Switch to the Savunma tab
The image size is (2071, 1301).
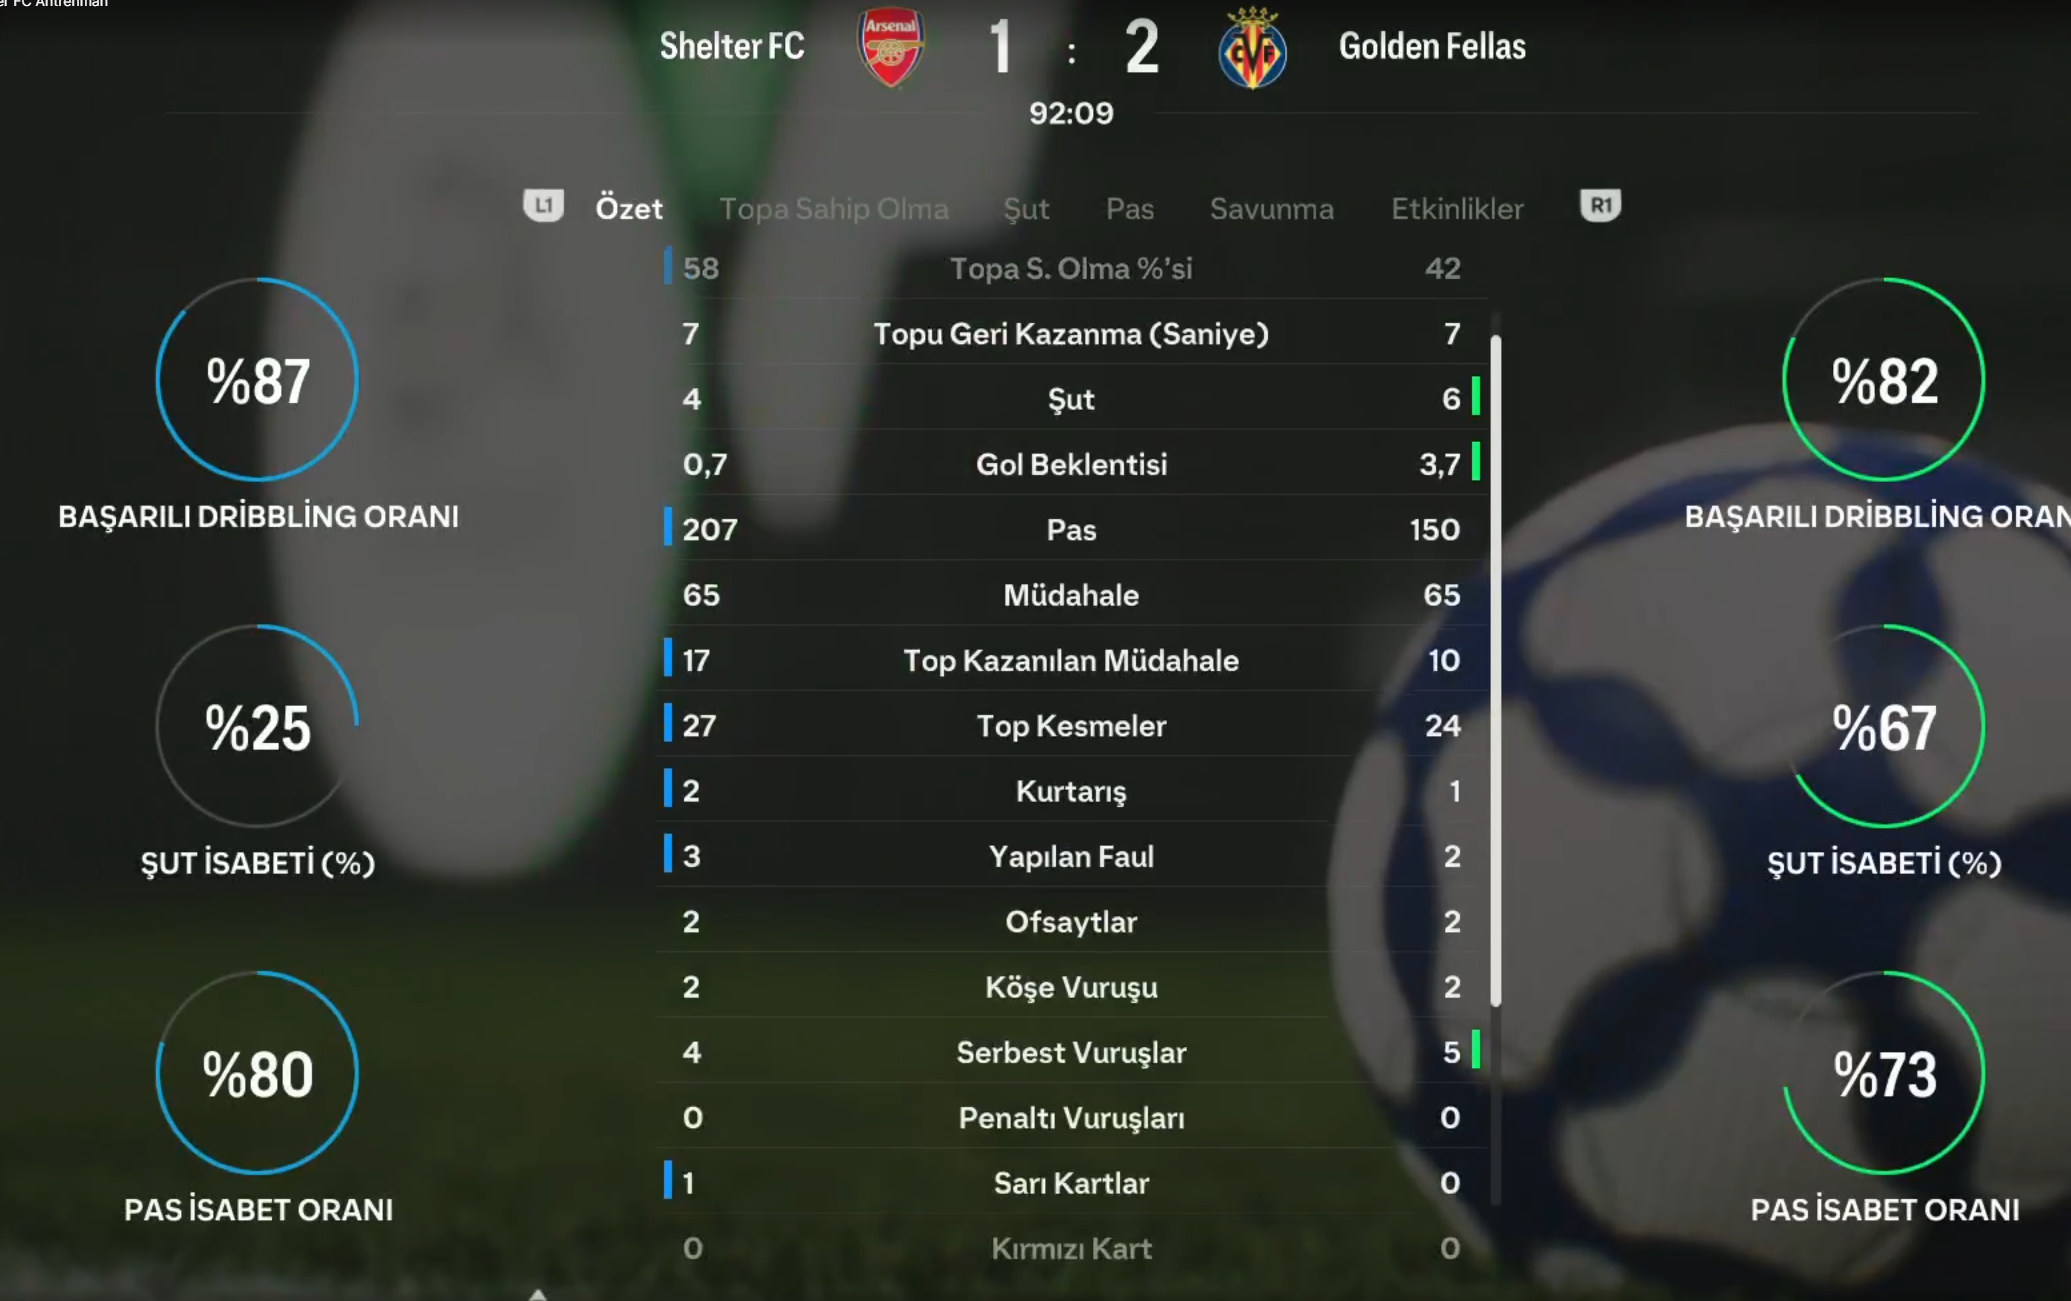click(1271, 208)
